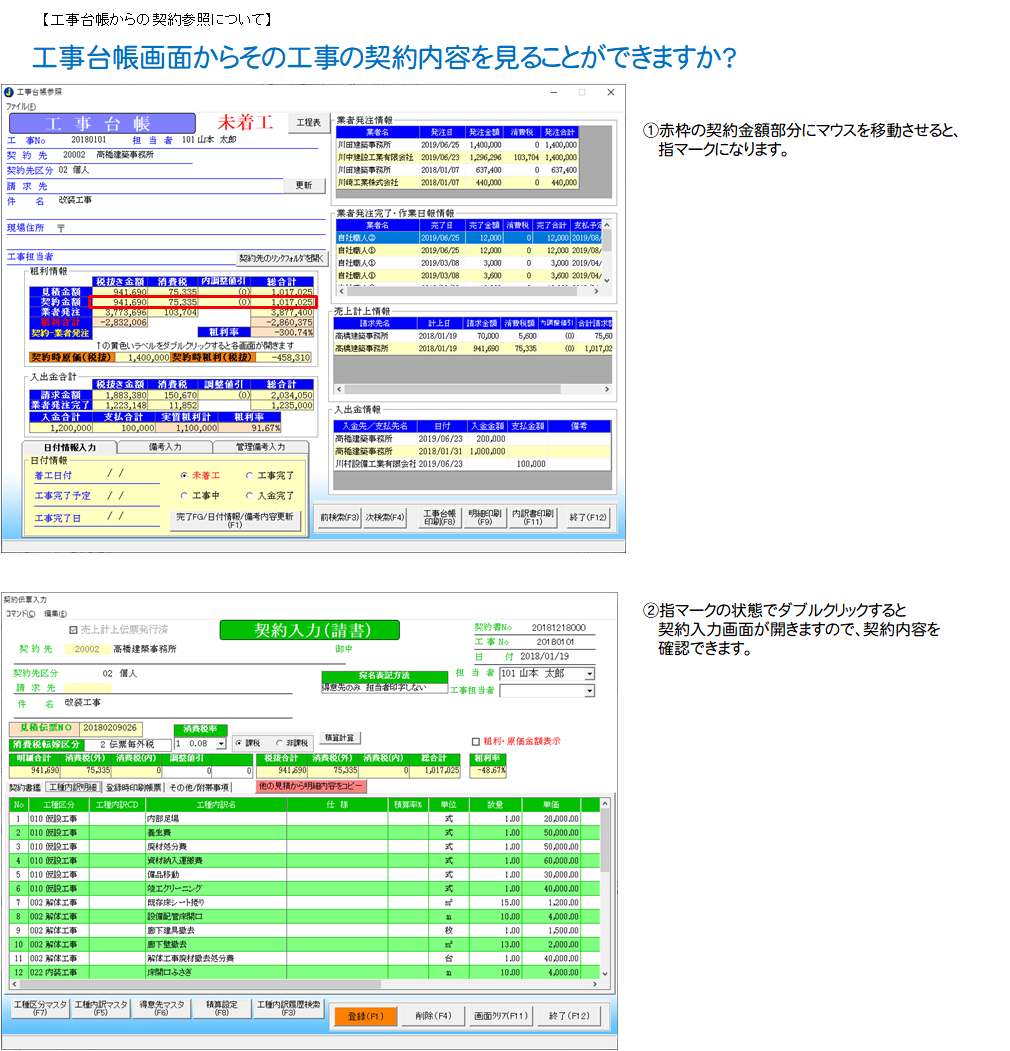The width and height of the screenshot is (1010, 1051).
Task: Click the red 他の見積から明細内容をコピー button
Action: [312, 787]
